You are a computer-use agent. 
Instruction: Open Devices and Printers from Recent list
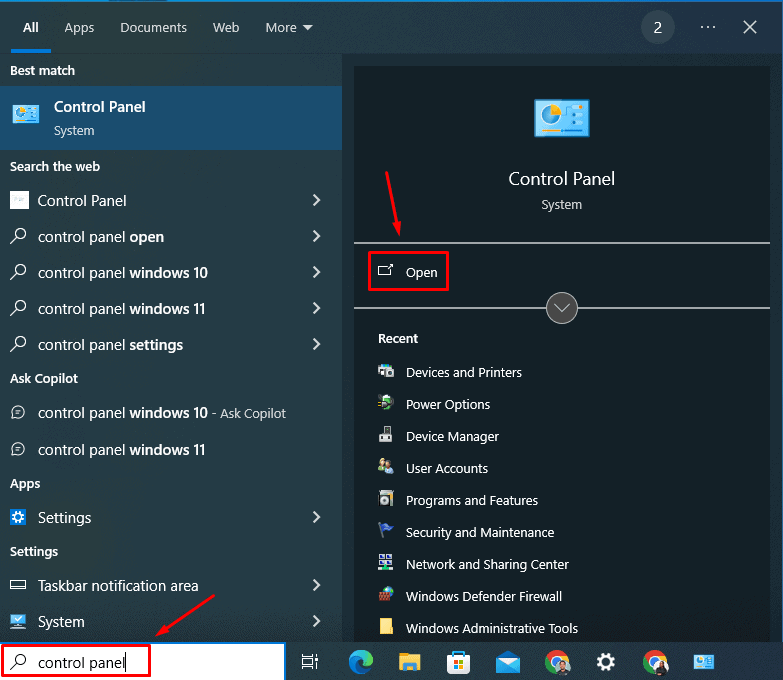point(463,372)
